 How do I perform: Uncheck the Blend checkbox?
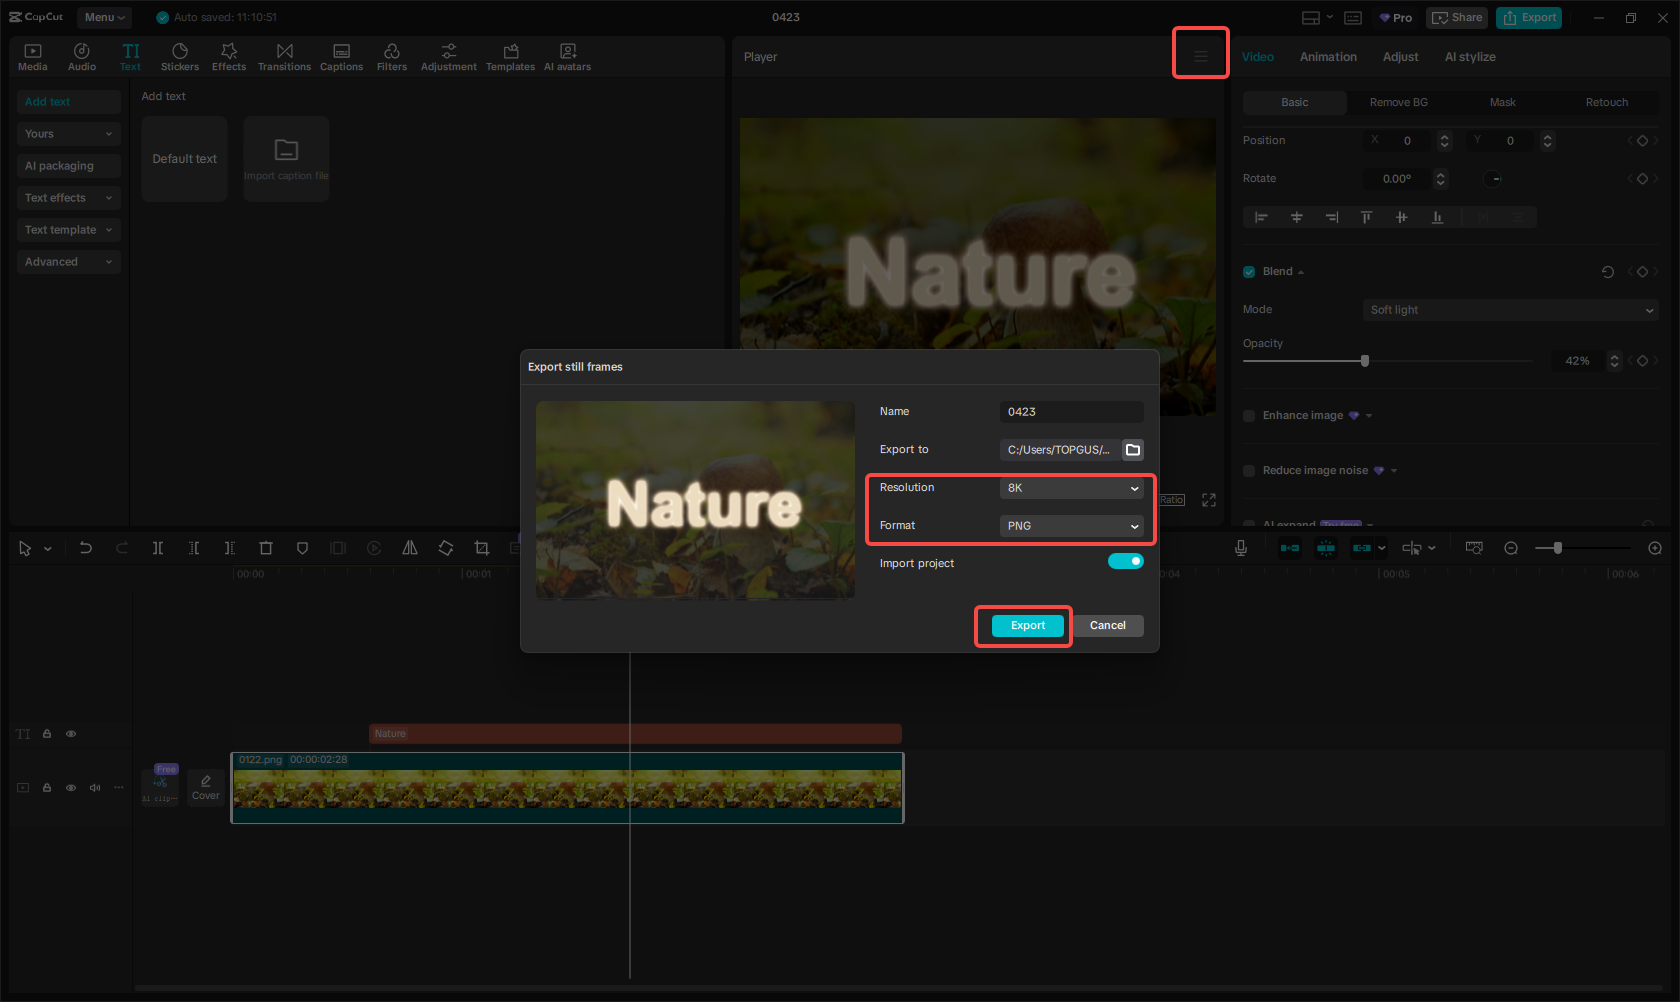pyautogui.click(x=1249, y=272)
